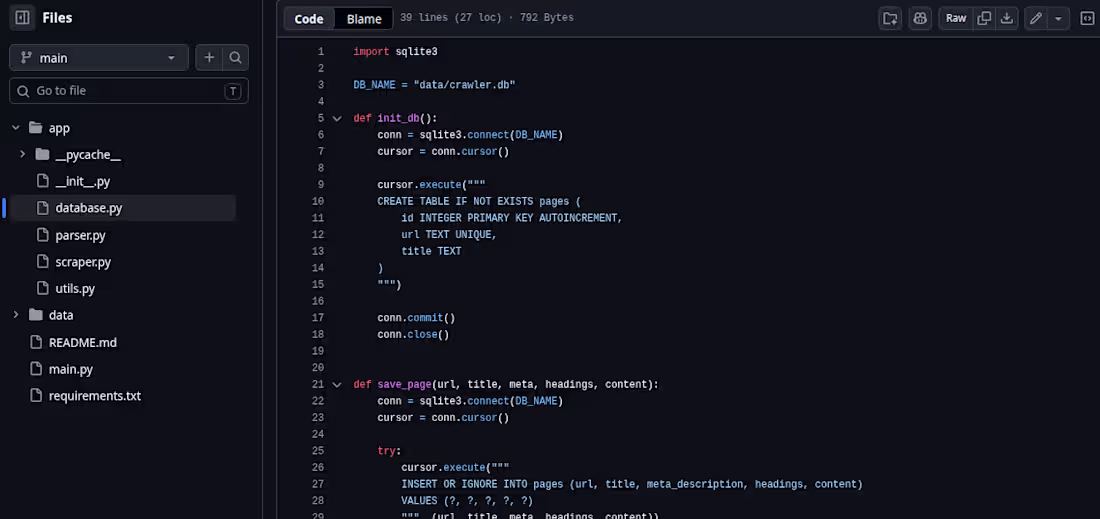1100x519 pixels.
Task: Click line number 1
Action: point(321,51)
